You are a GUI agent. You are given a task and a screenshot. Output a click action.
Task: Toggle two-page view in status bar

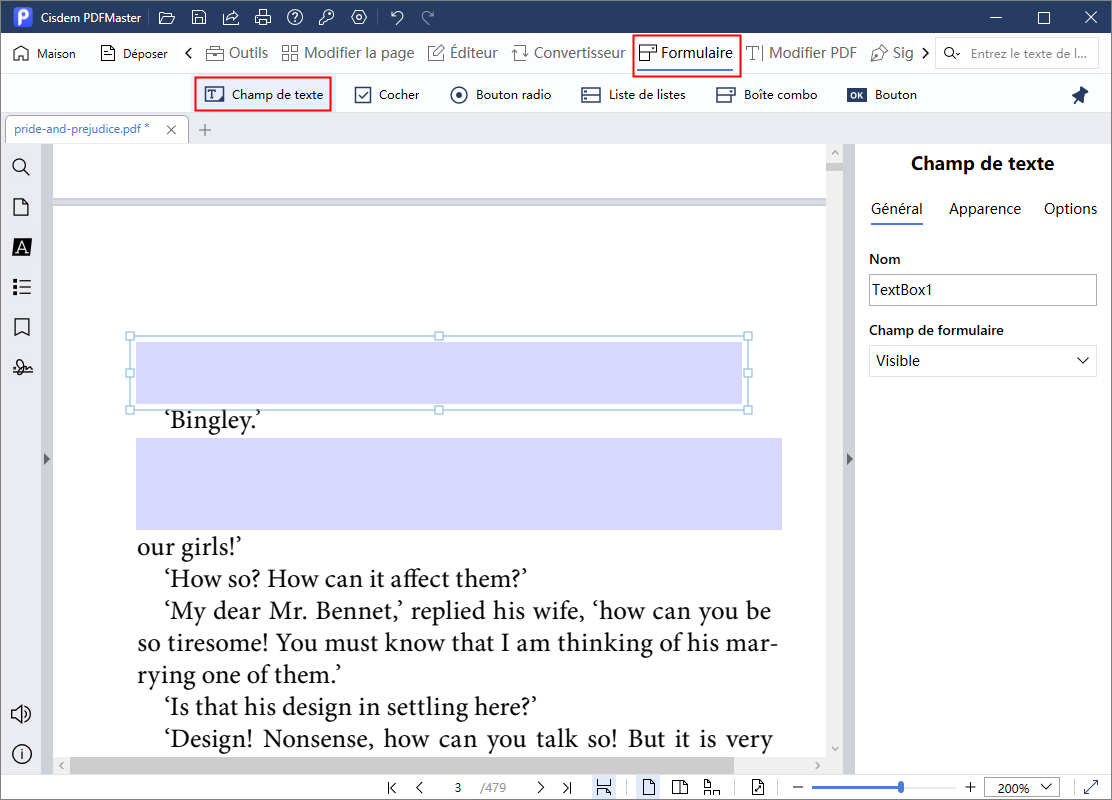click(680, 787)
